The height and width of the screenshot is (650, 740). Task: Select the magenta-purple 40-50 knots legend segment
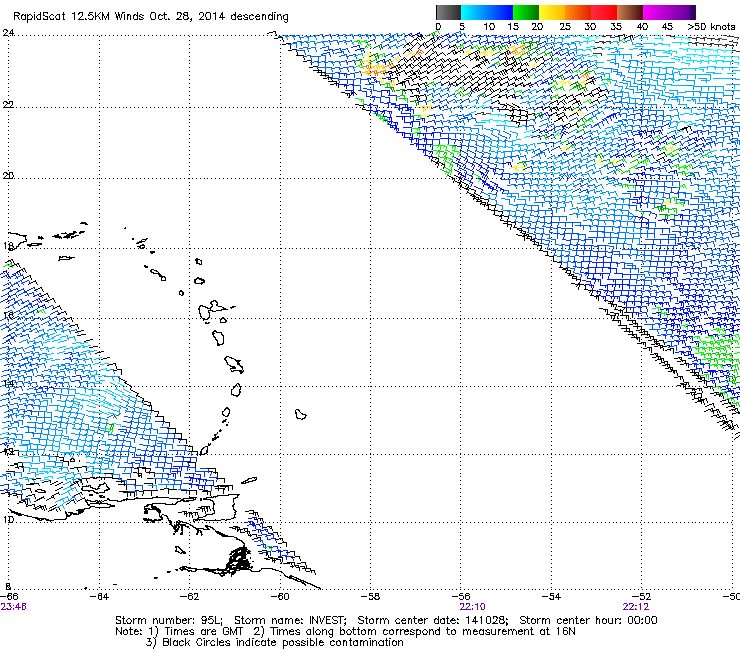(669, 12)
